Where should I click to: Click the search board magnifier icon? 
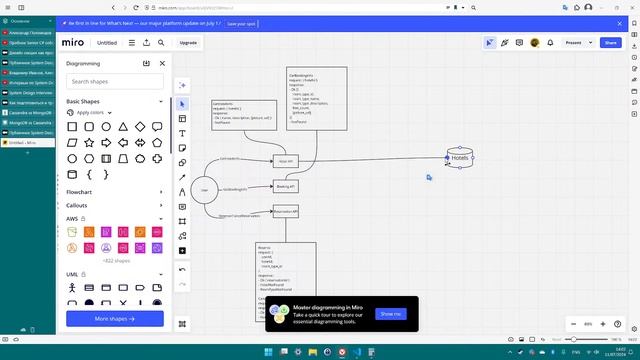click(161, 42)
